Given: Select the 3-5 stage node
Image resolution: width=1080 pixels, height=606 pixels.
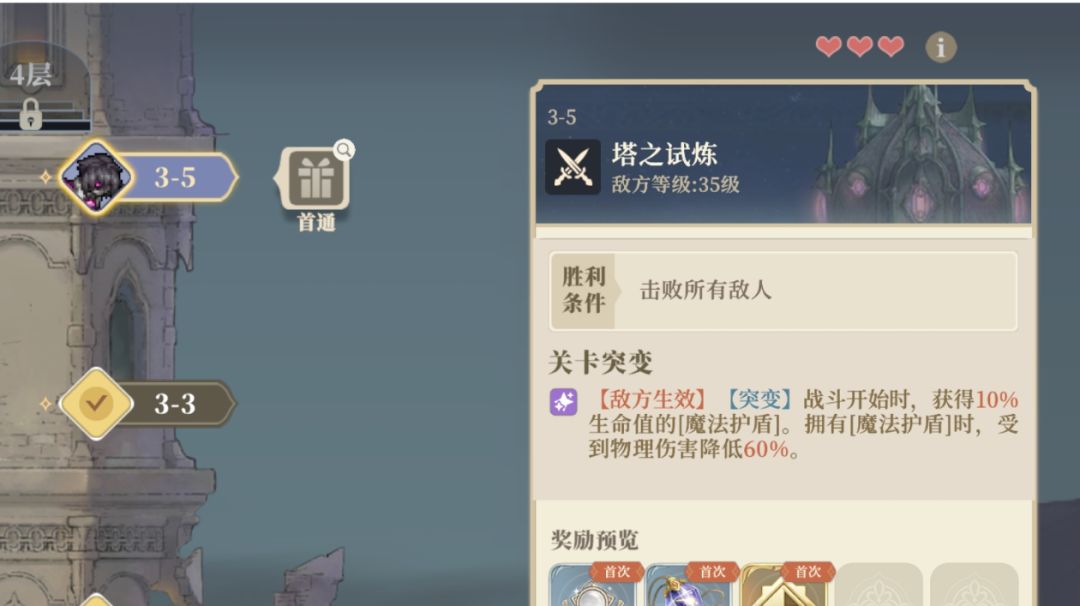Looking at the screenshot, I should tap(148, 178).
